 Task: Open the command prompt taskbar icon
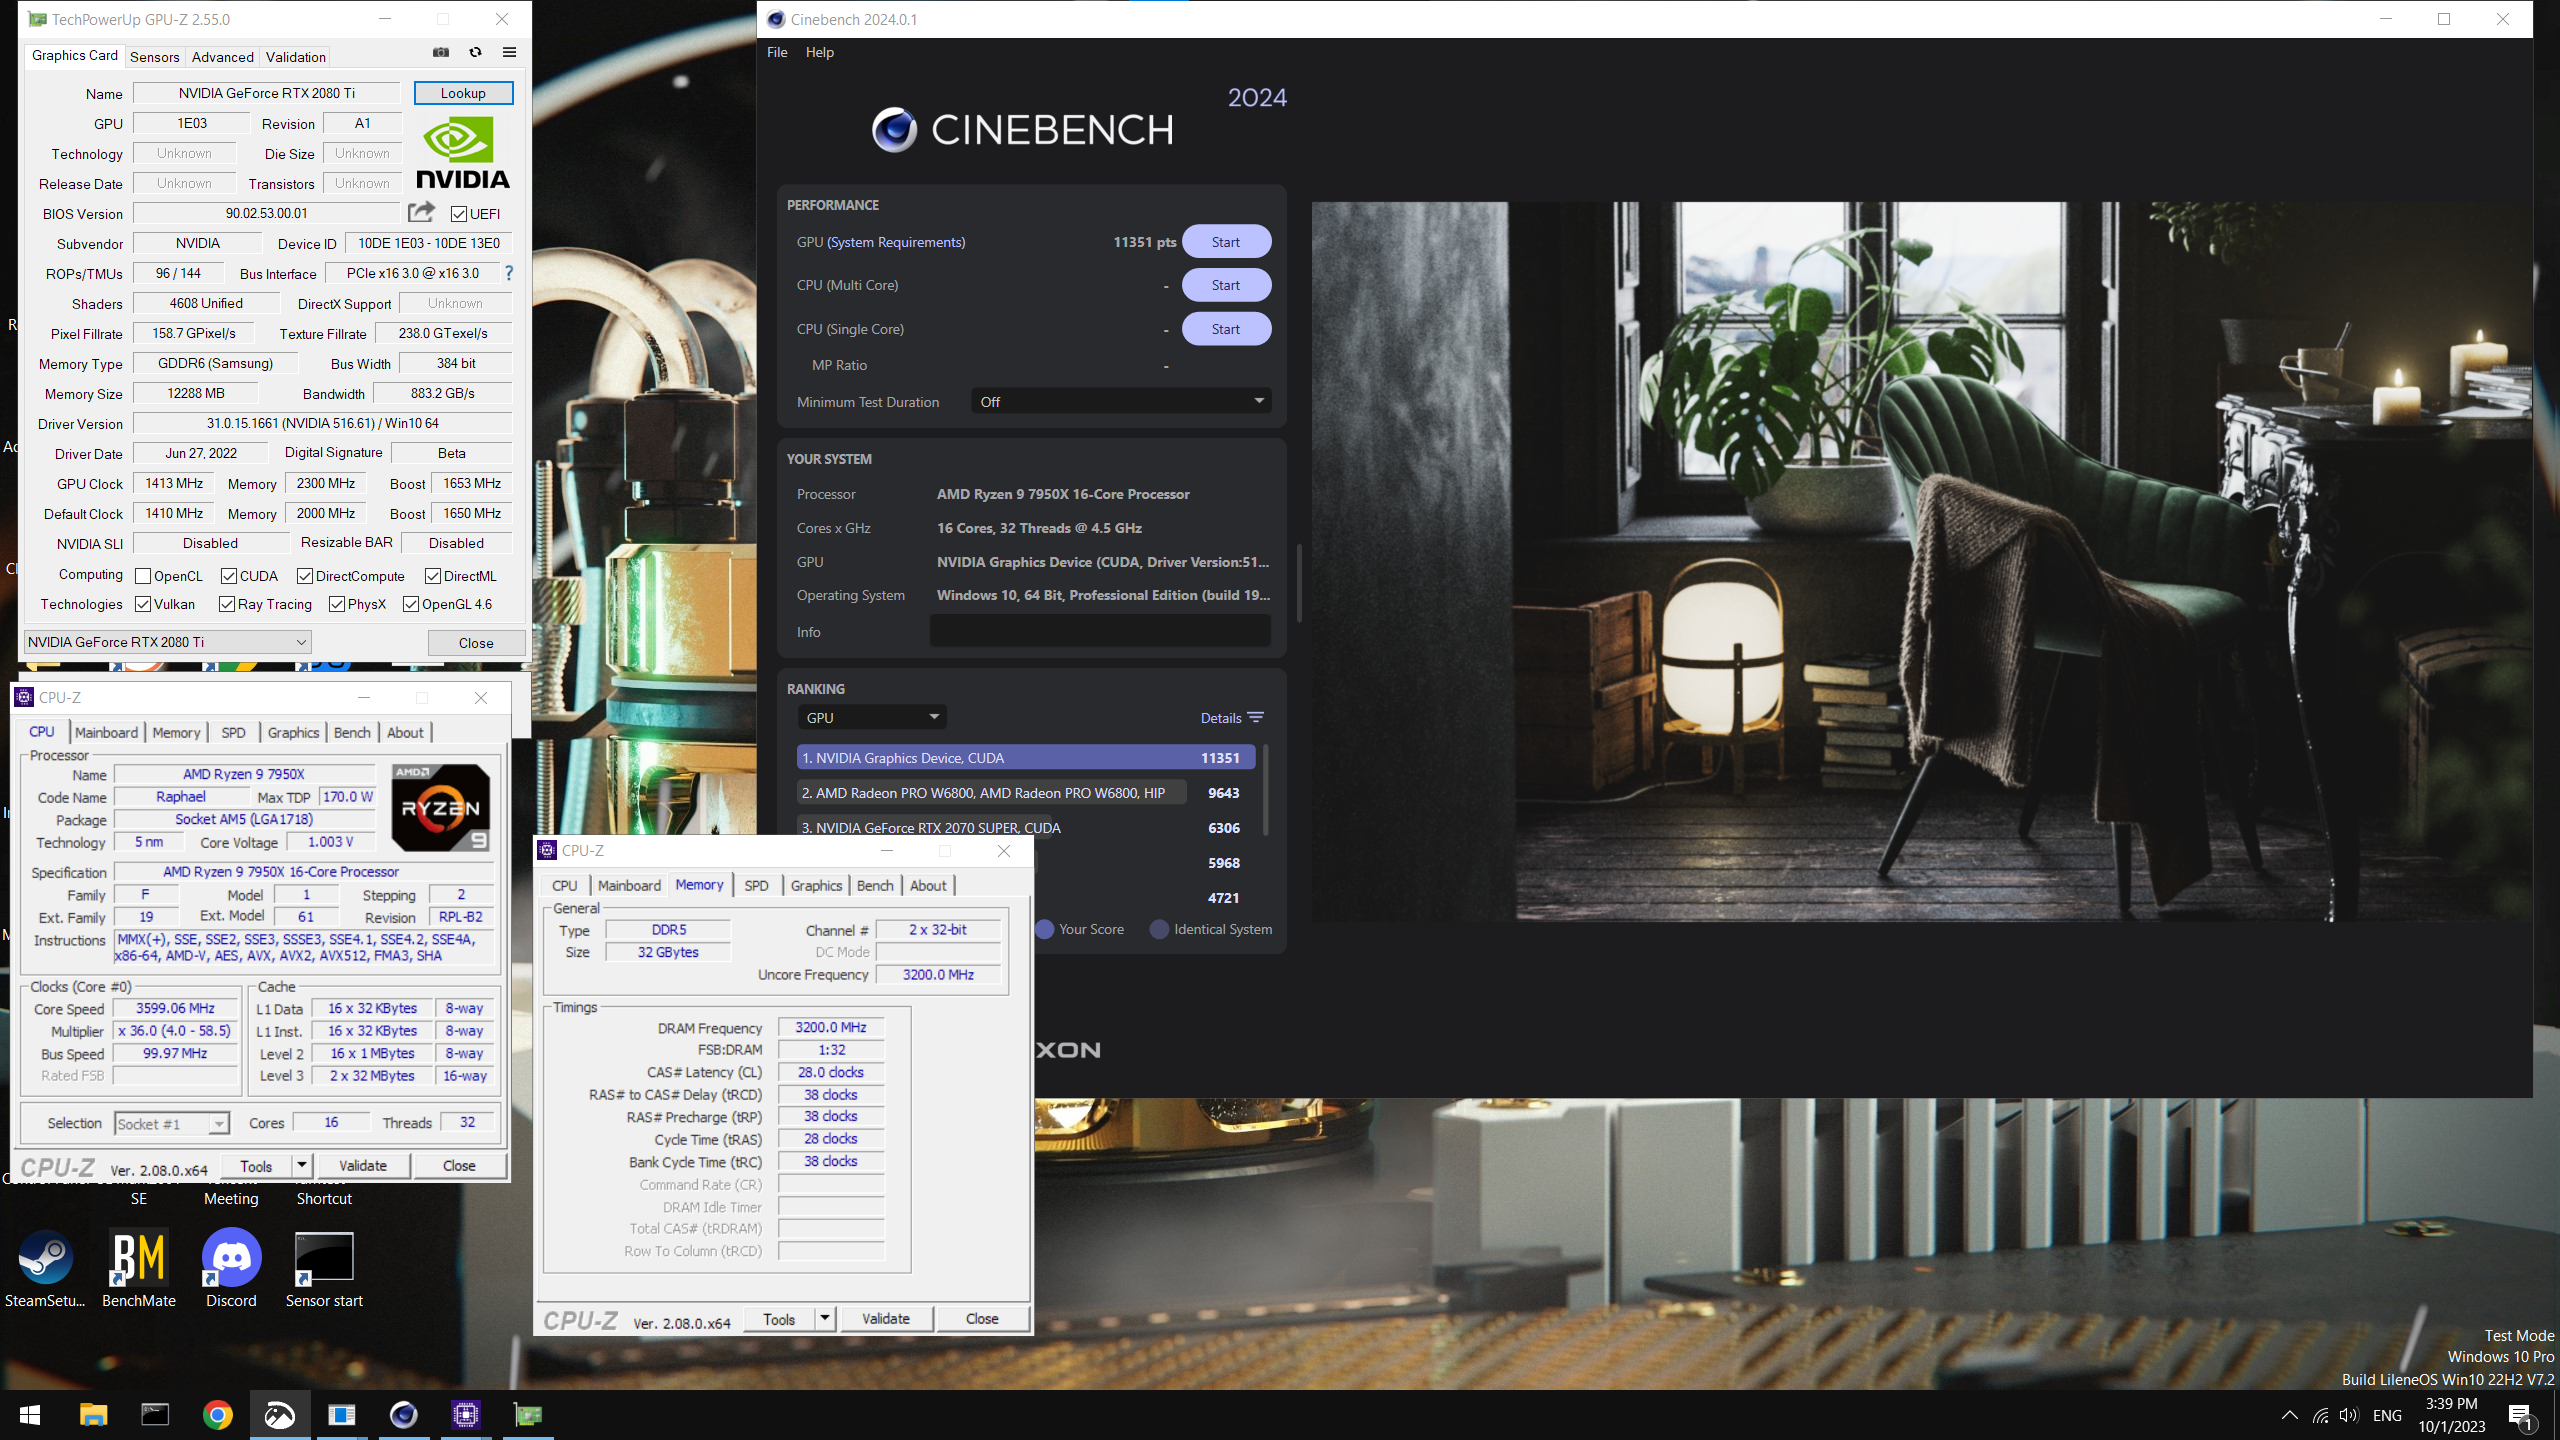(155, 1415)
